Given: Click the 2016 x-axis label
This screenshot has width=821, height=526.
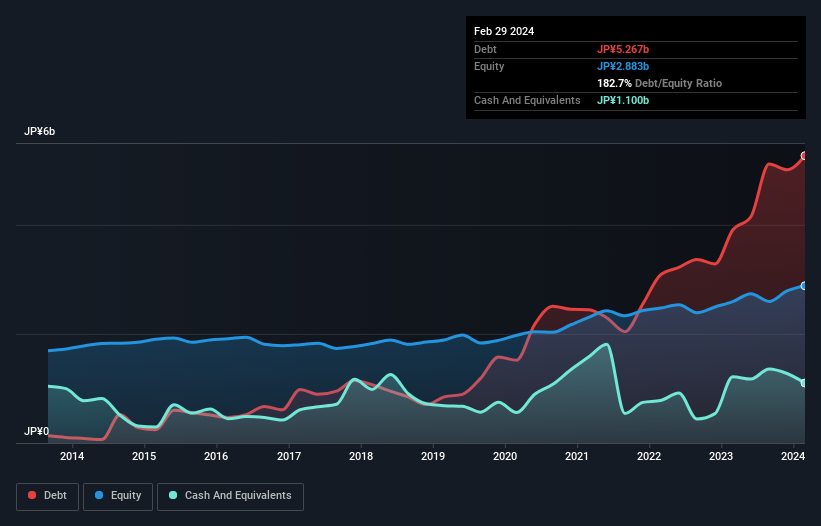Looking at the screenshot, I should [216, 456].
